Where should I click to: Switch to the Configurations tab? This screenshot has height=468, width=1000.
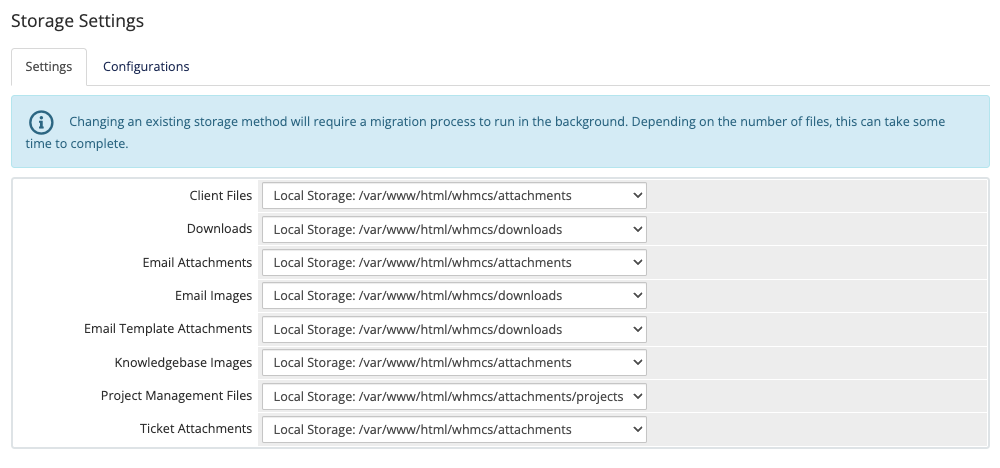point(146,67)
